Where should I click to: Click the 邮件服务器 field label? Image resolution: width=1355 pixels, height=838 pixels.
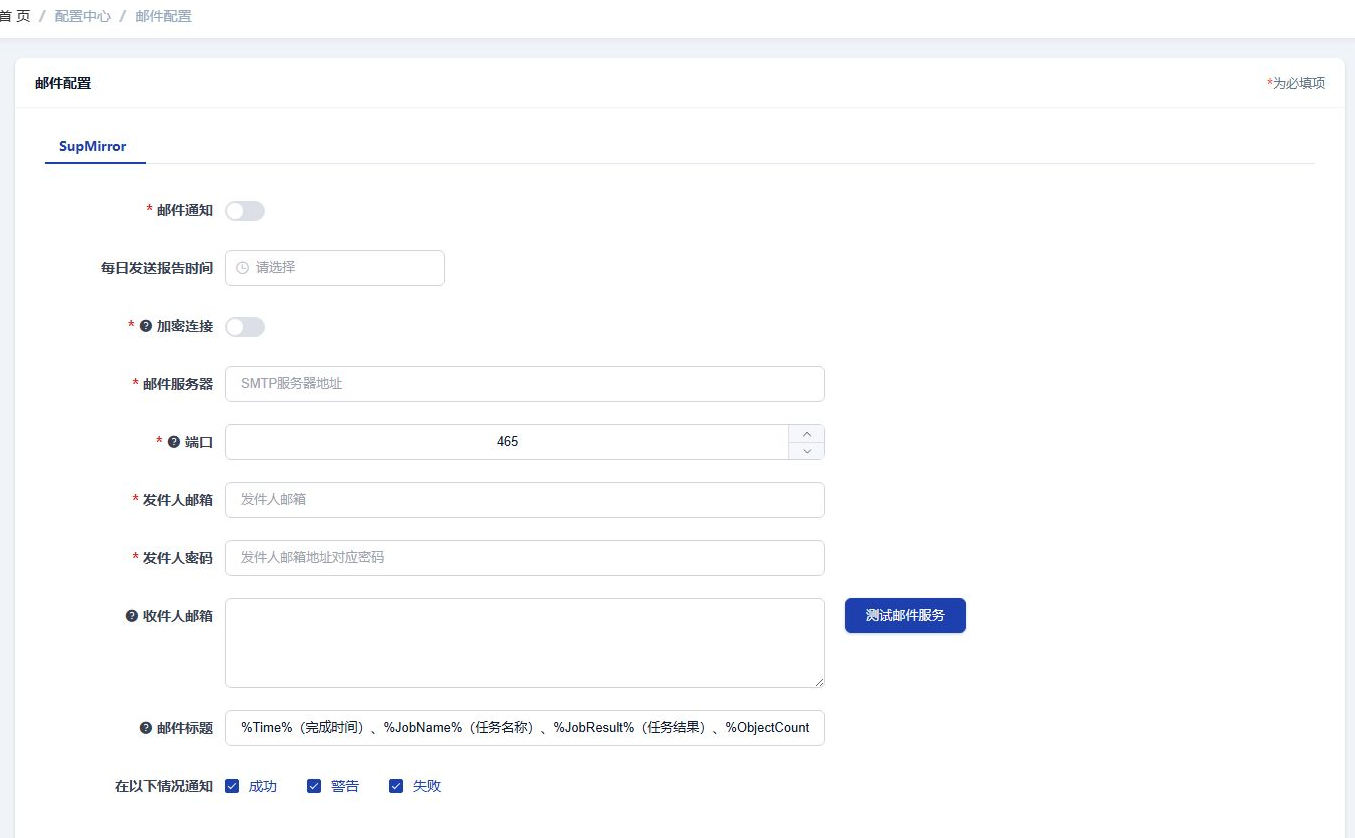(x=178, y=384)
